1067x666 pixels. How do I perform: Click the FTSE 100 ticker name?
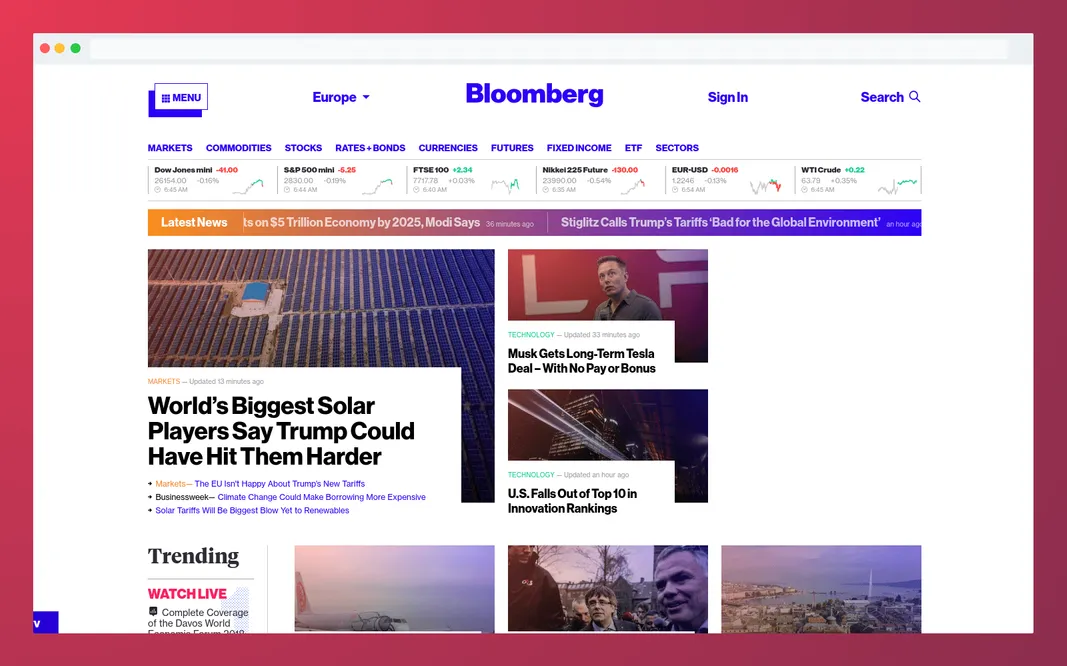[431, 170]
